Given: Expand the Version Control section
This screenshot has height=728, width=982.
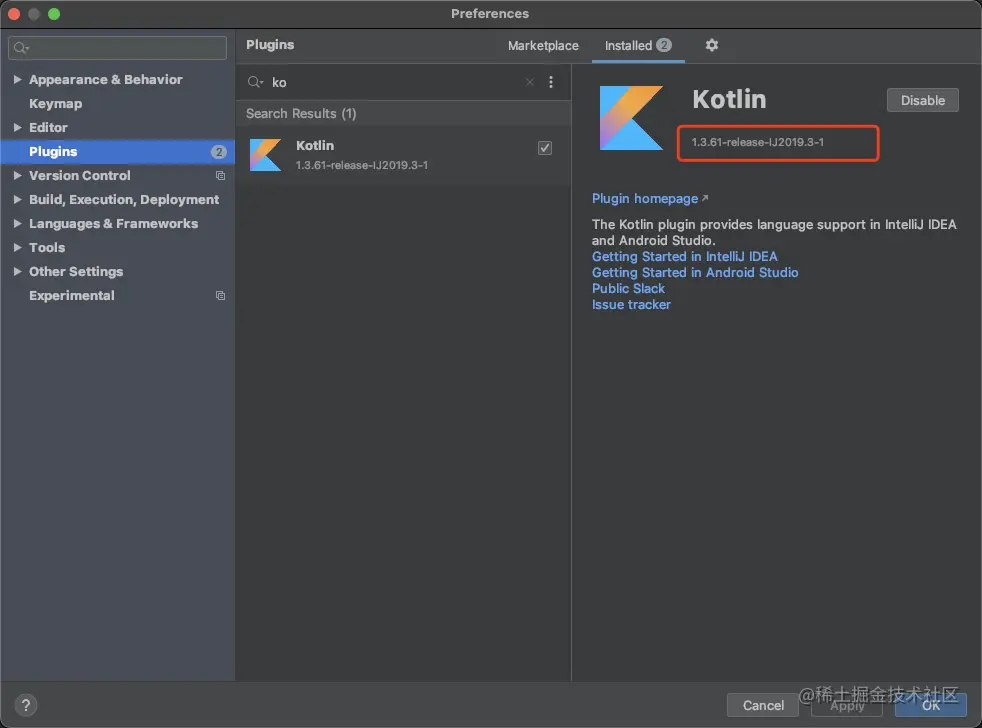Looking at the screenshot, I should (x=18, y=175).
